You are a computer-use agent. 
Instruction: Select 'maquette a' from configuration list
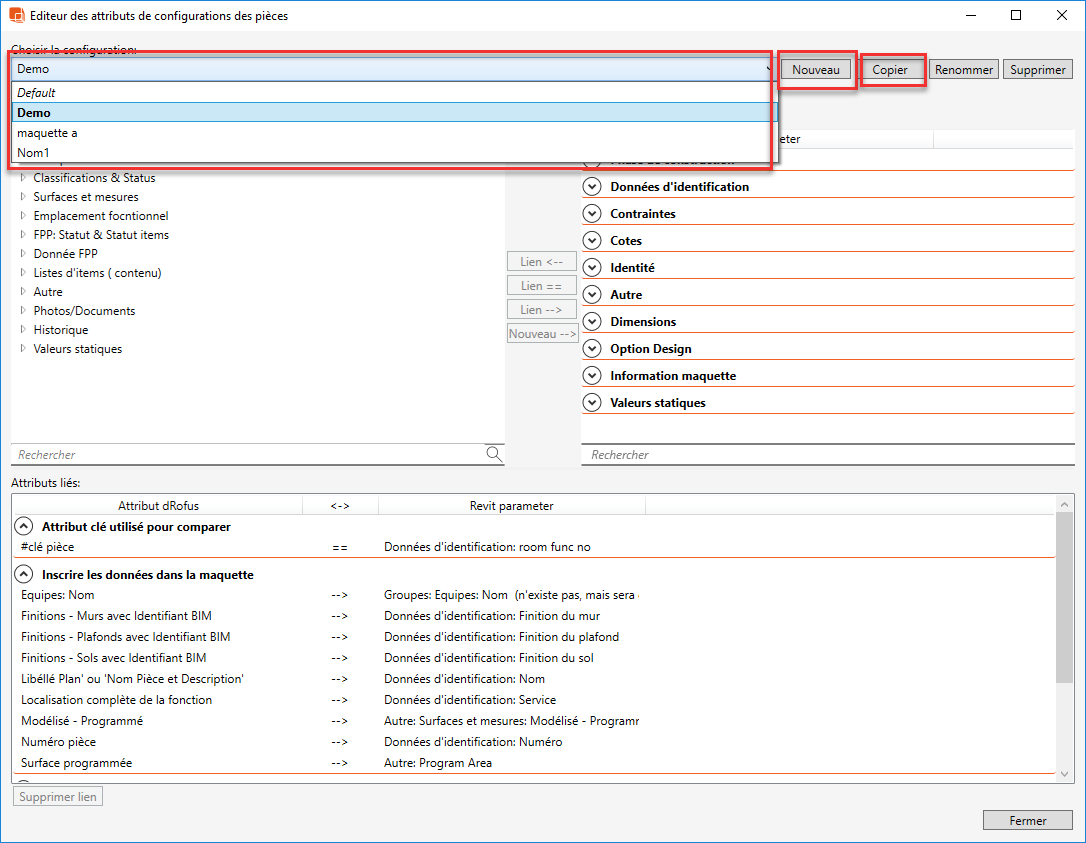[x=47, y=133]
